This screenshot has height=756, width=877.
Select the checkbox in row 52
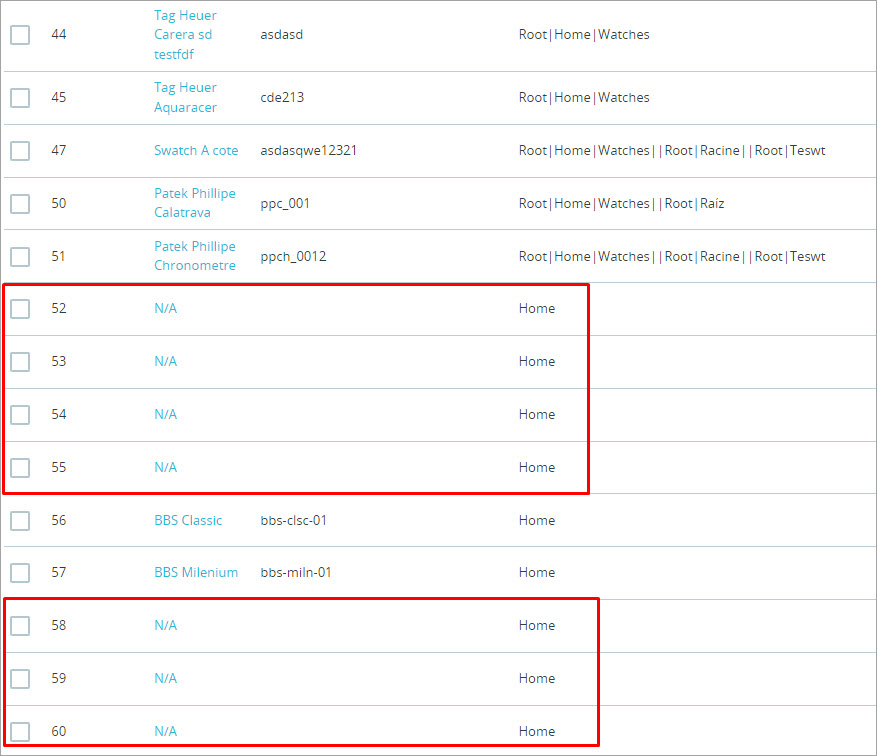point(20,309)
